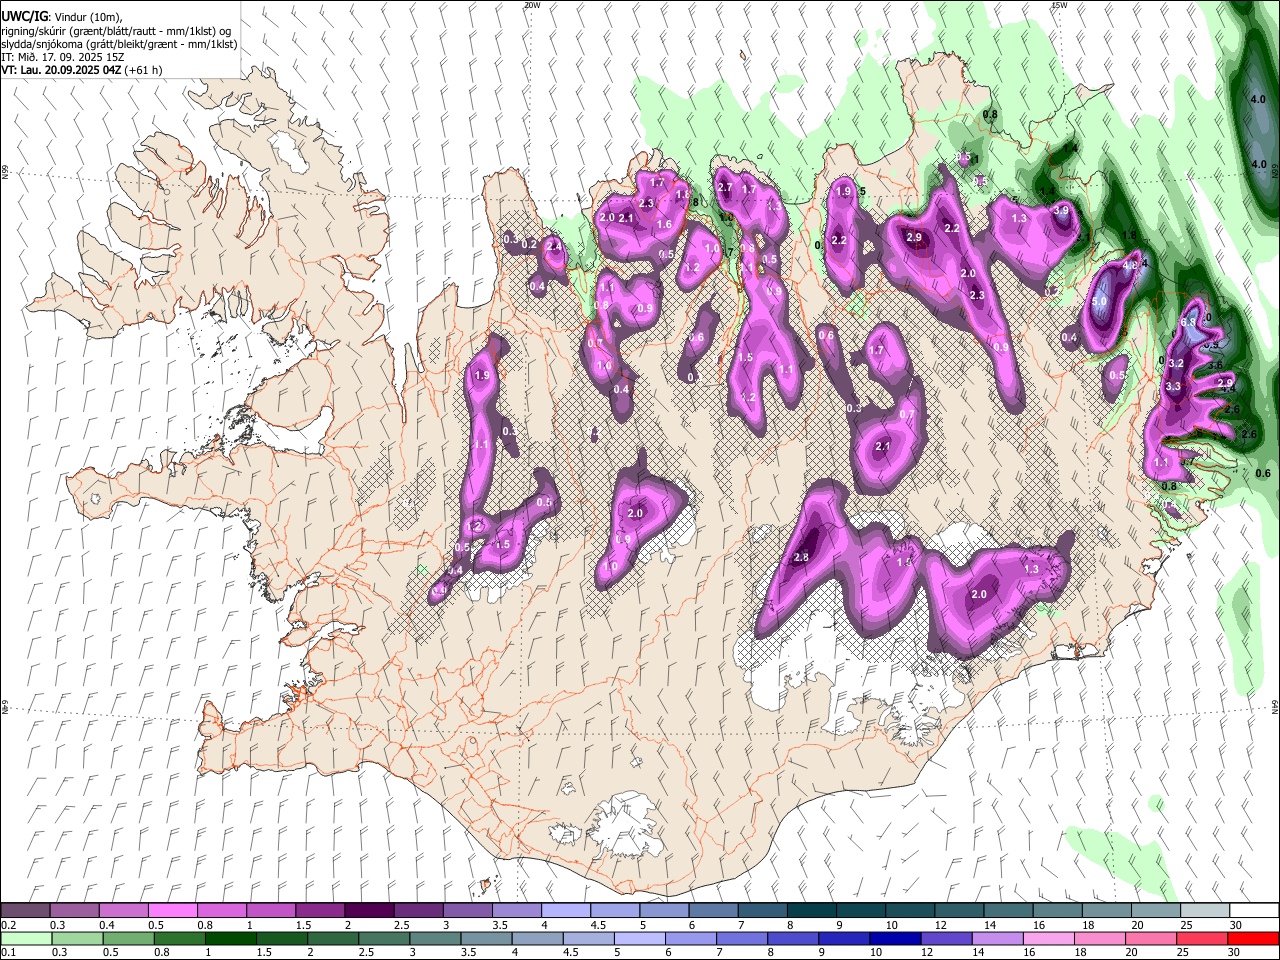Viewport: 1280px width, 960px height.
Task: Pick the bright pink 0.5 swatch, upper legend
Action: point(173,910)
